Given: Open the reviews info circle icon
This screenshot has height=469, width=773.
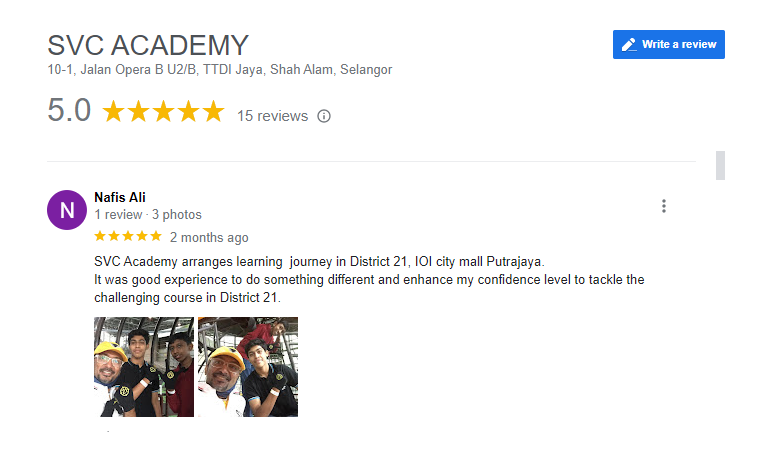Looking at the screenshot, I should (x=324, y=116).
